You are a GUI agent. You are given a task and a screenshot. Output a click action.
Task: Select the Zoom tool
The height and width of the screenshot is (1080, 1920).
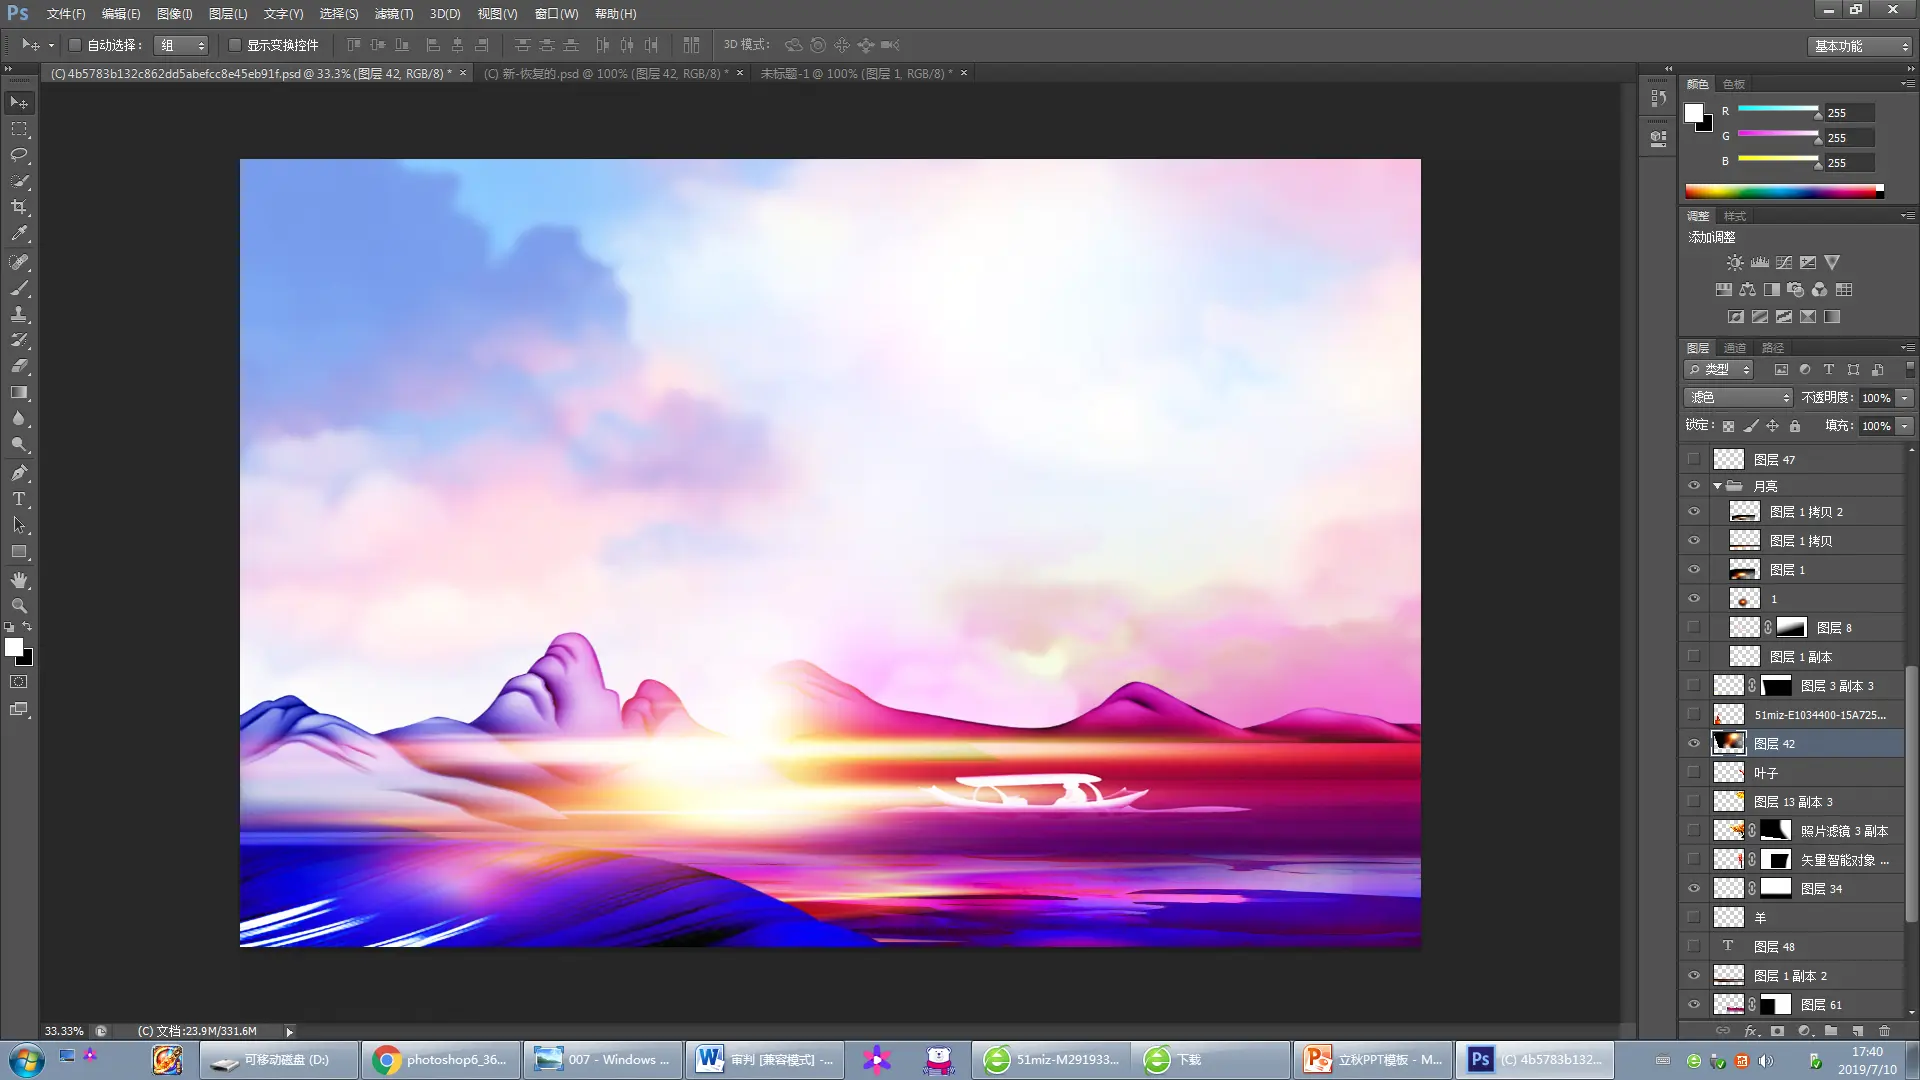coord(19,606)
